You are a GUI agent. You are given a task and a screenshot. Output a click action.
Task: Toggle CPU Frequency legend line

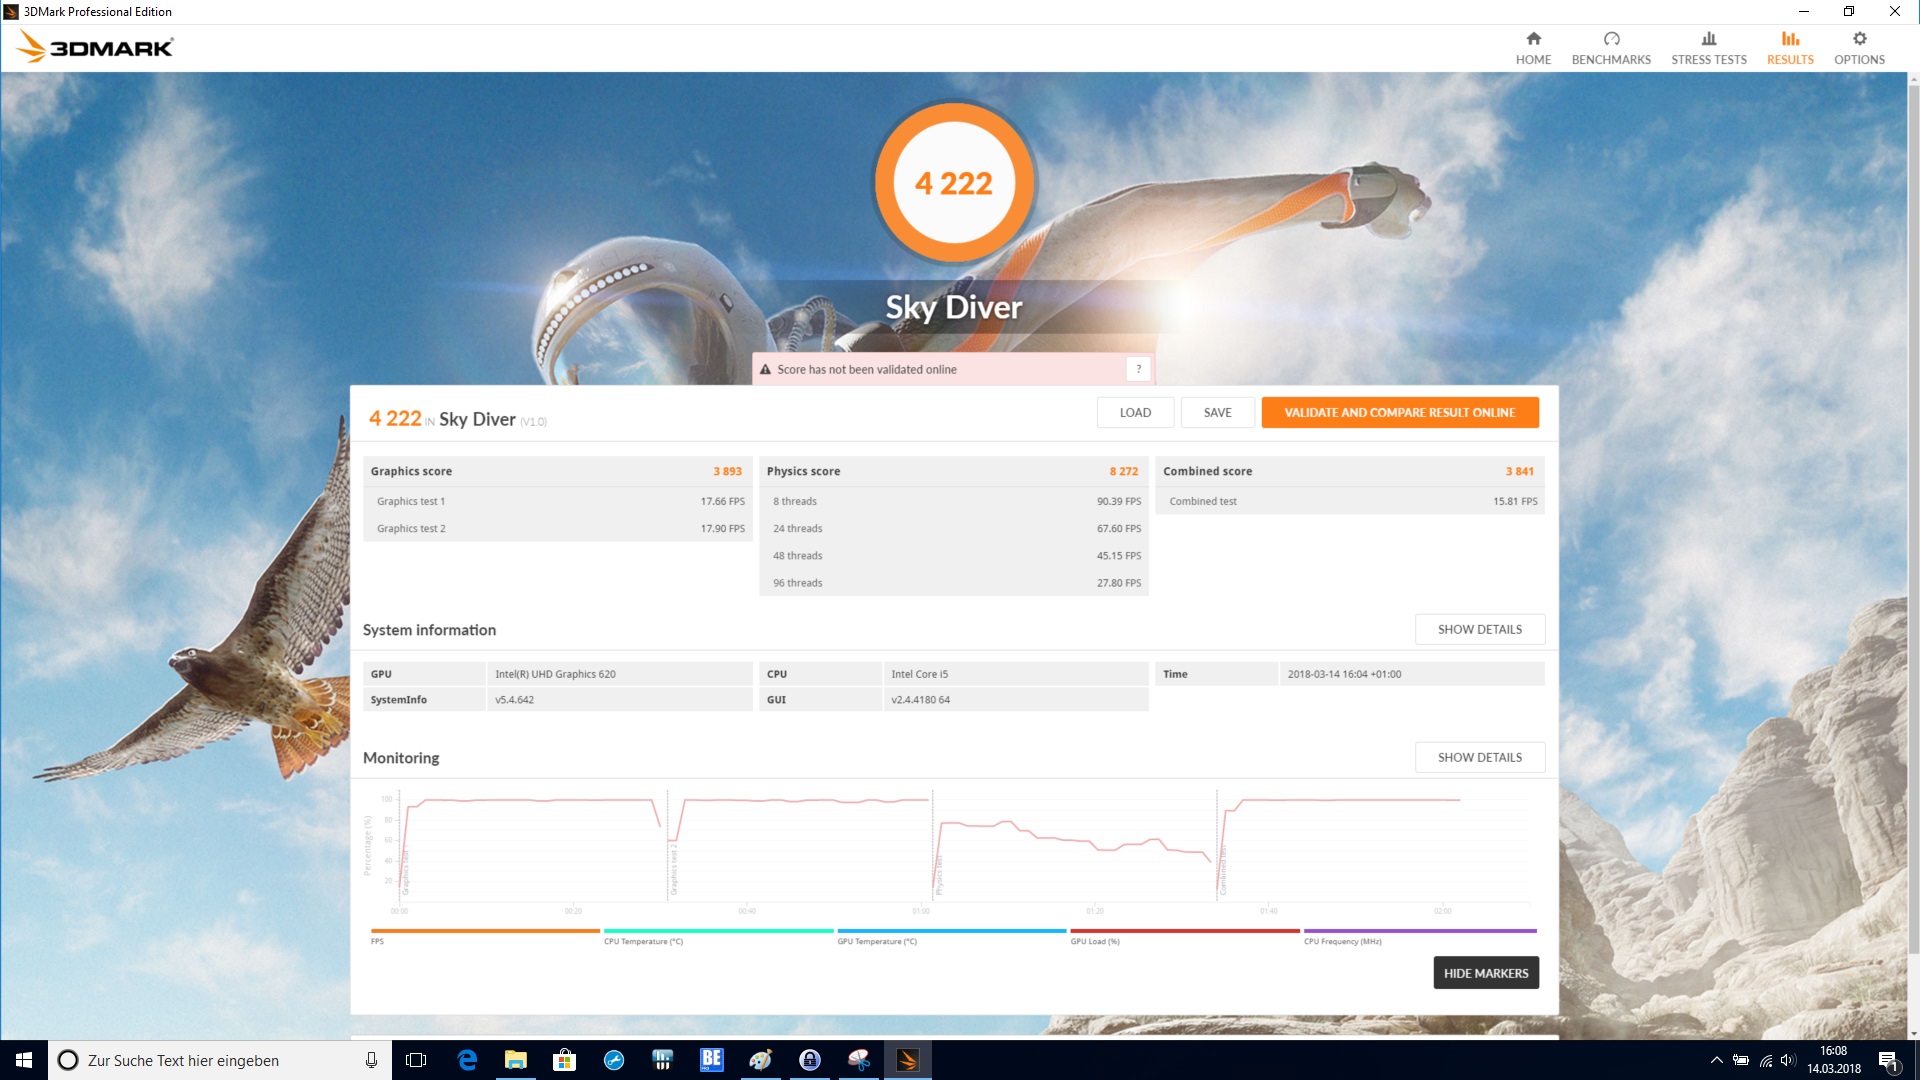click(x=1419, y=932)
